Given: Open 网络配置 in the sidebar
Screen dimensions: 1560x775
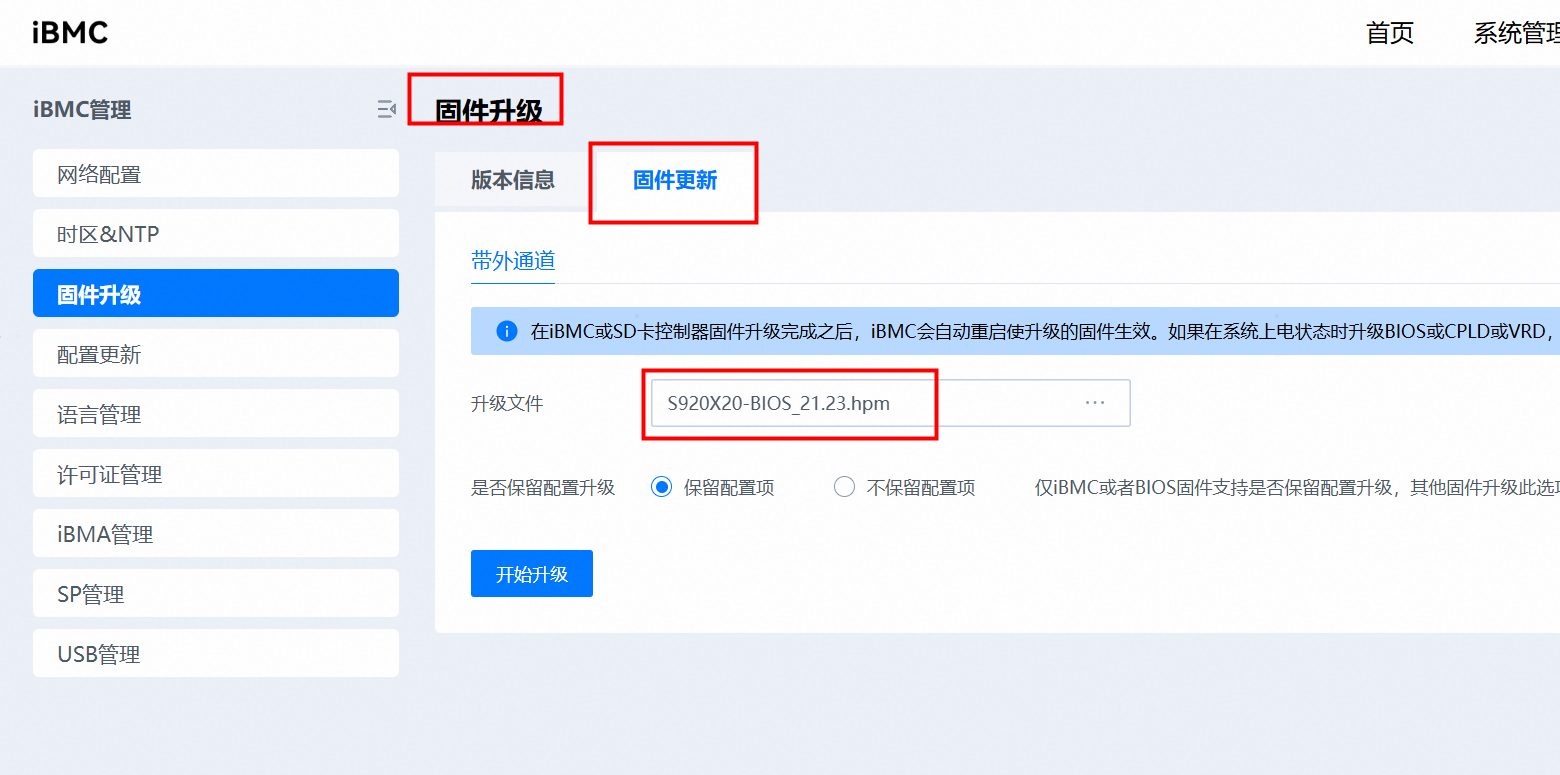Looking at the screenshot, I should (x=216, y=174).
